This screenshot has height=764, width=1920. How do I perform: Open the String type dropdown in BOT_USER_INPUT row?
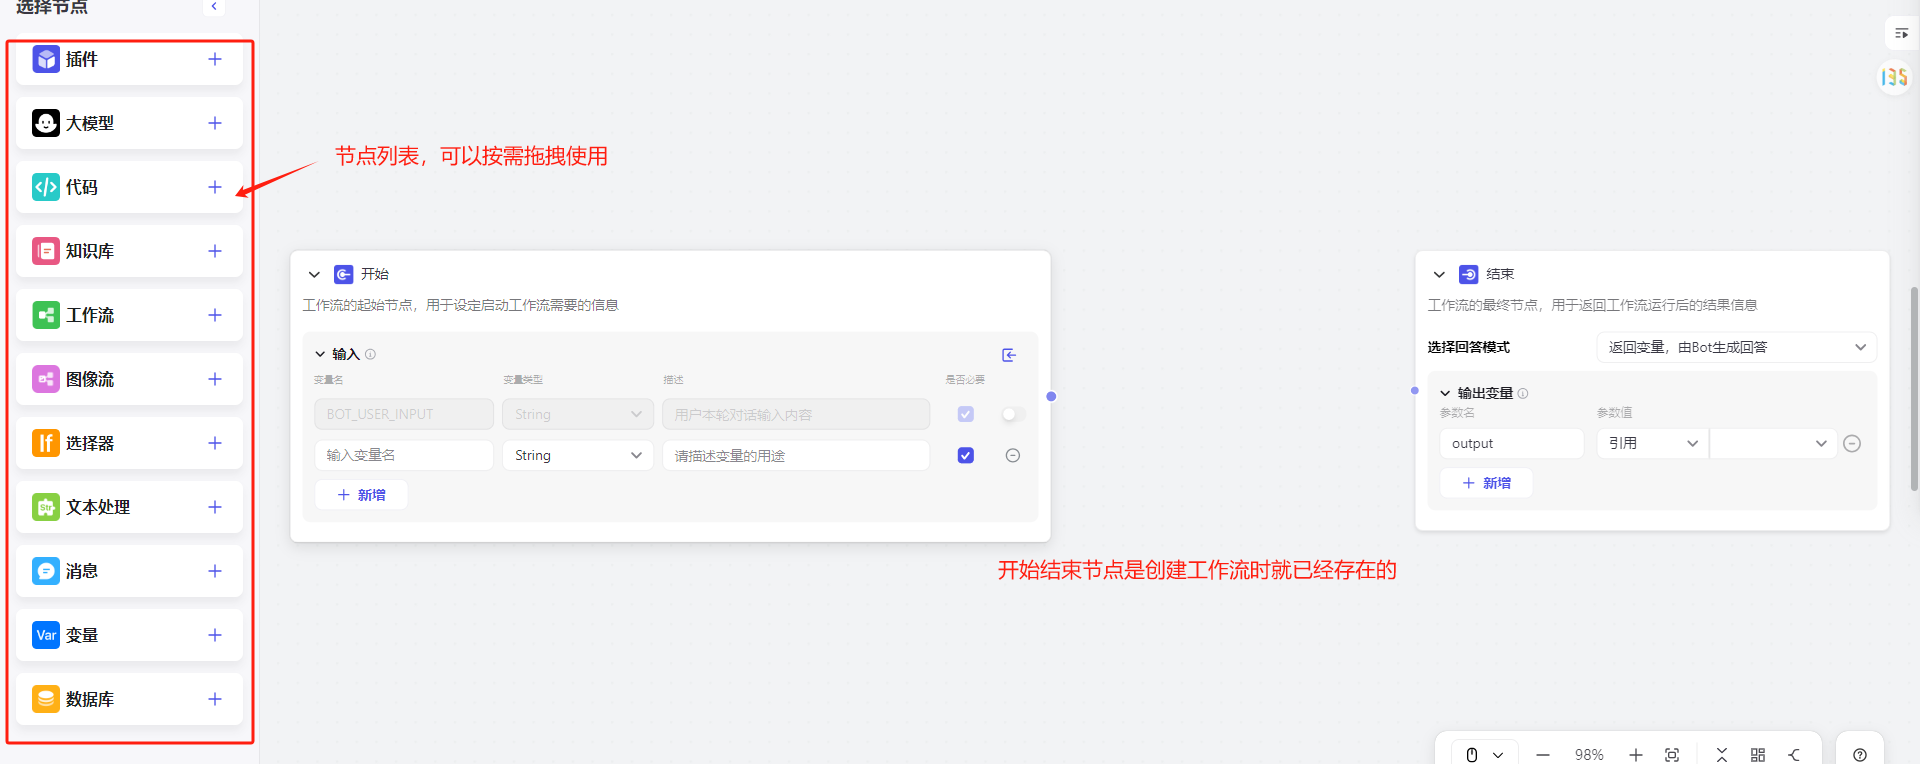[x=578, y=414]
